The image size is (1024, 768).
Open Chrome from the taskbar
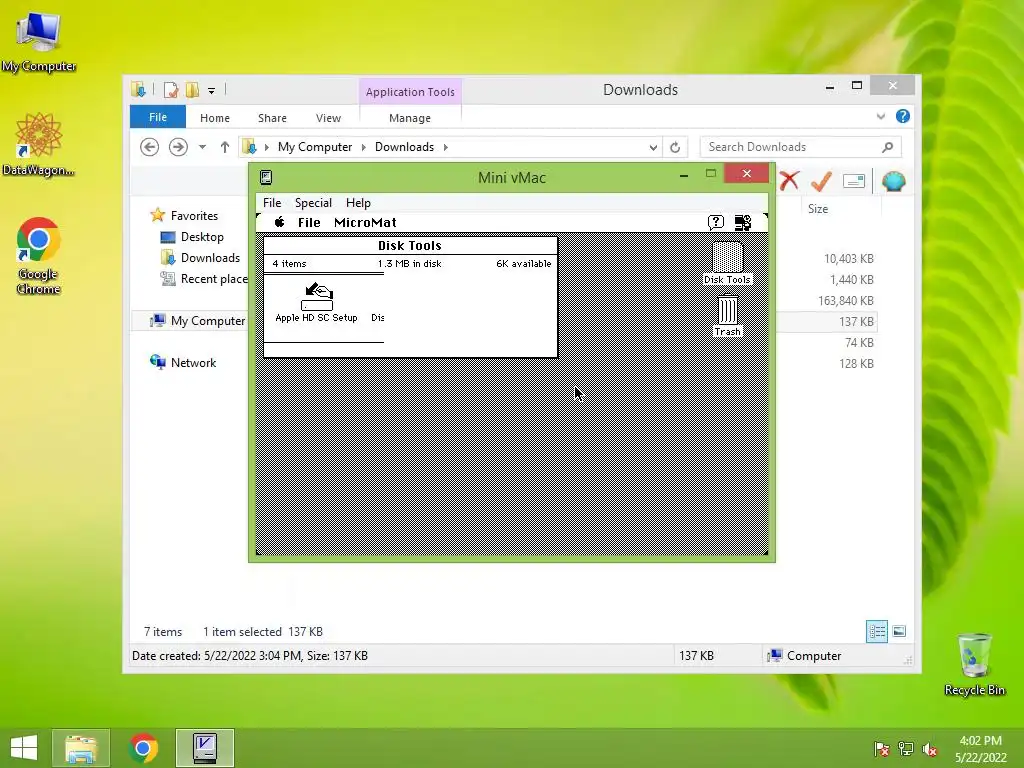[x=143, y=748]
